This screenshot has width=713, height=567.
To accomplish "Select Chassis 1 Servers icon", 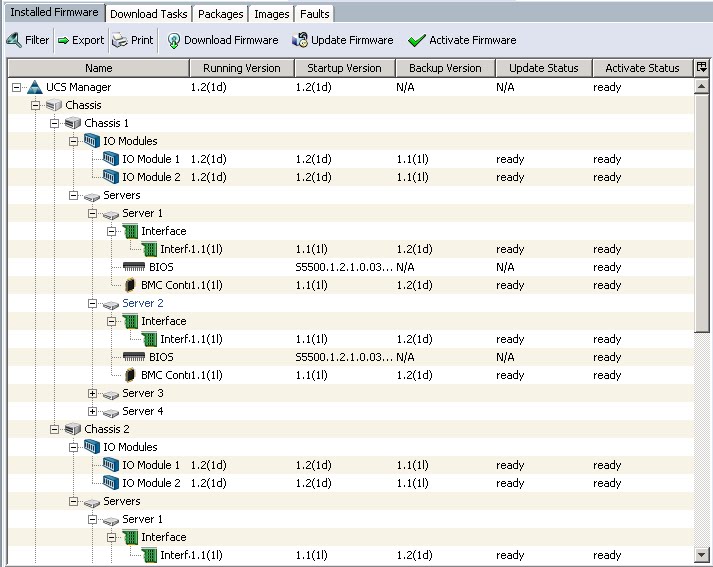I will (x=92, y=197).
